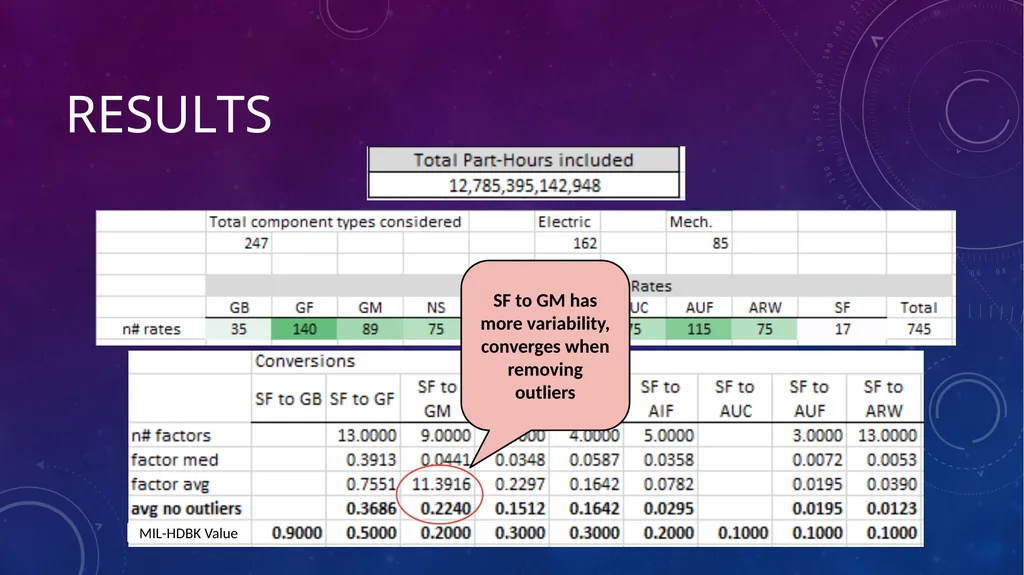
Task: Select the SF rate count 17
Action: coord(842,329)
